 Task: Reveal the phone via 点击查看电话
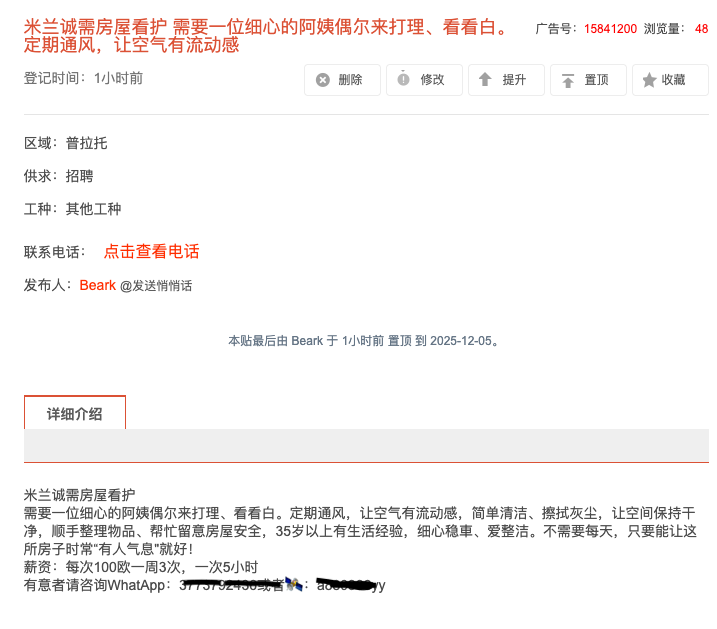click(x=151, y=251)
